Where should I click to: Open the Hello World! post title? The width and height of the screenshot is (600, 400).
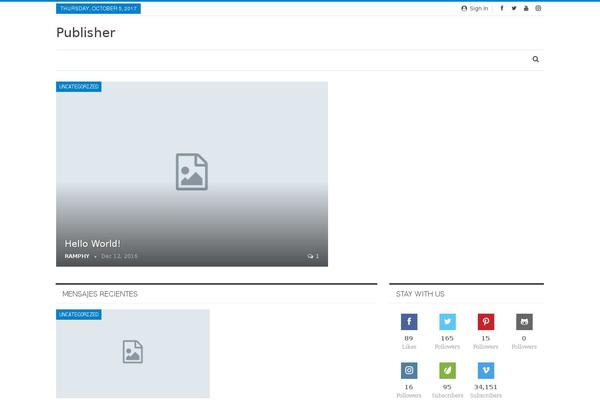(x=92, y=243)
